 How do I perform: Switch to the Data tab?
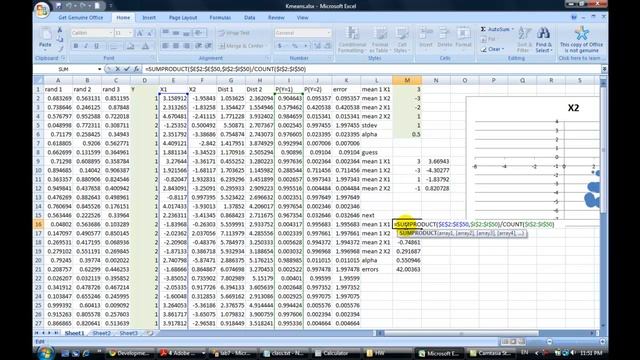[249, 18]
